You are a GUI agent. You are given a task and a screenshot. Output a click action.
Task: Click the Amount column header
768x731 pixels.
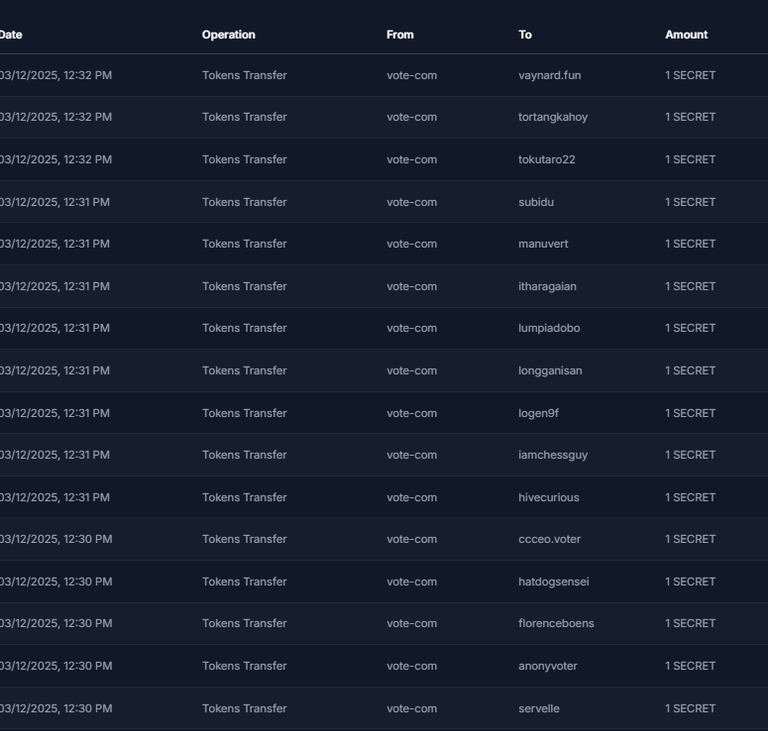coord(686,35)
